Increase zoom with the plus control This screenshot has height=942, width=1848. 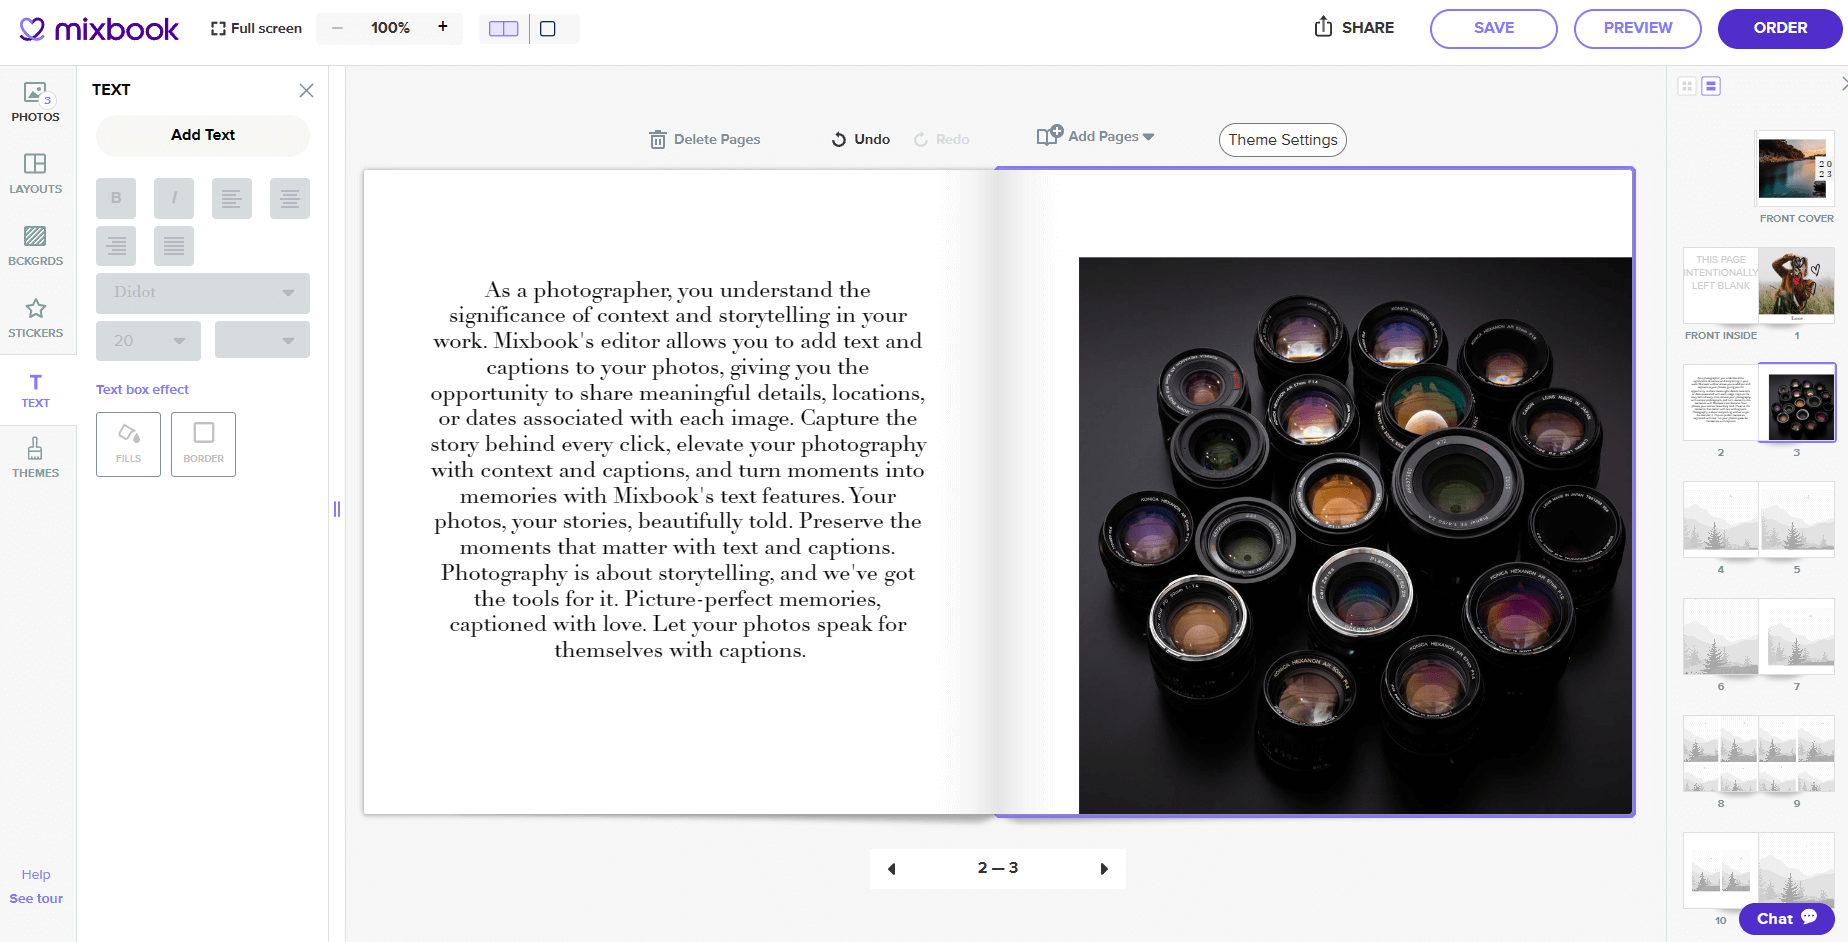442,28
